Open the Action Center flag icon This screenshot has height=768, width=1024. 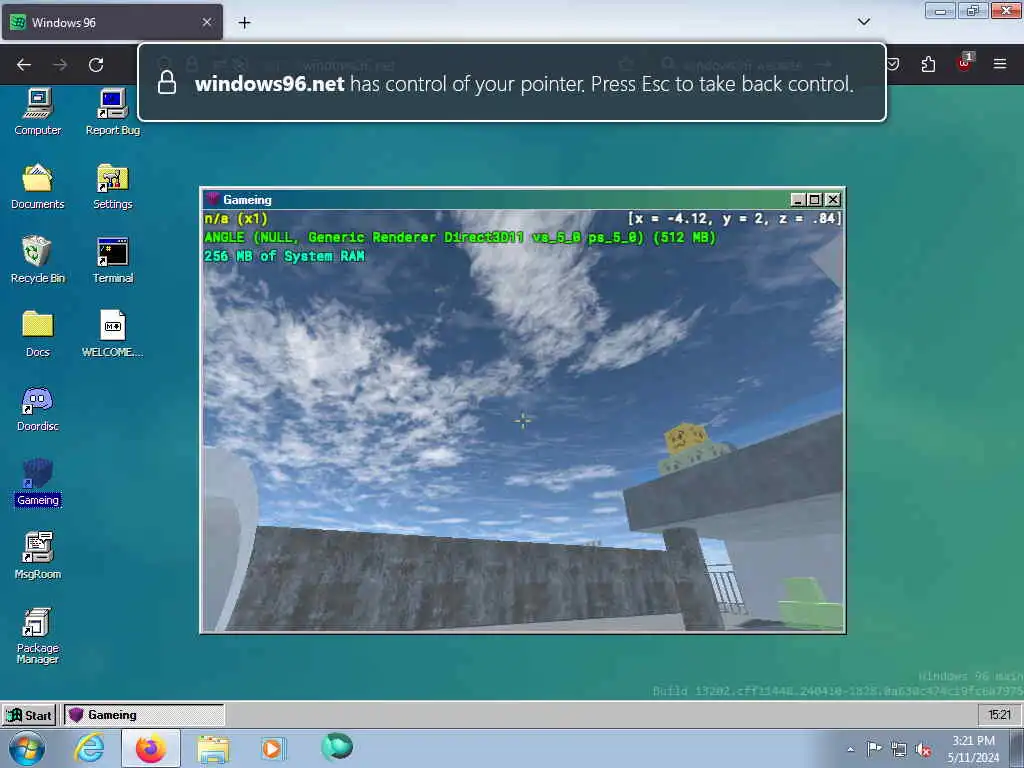click(874, 748)
